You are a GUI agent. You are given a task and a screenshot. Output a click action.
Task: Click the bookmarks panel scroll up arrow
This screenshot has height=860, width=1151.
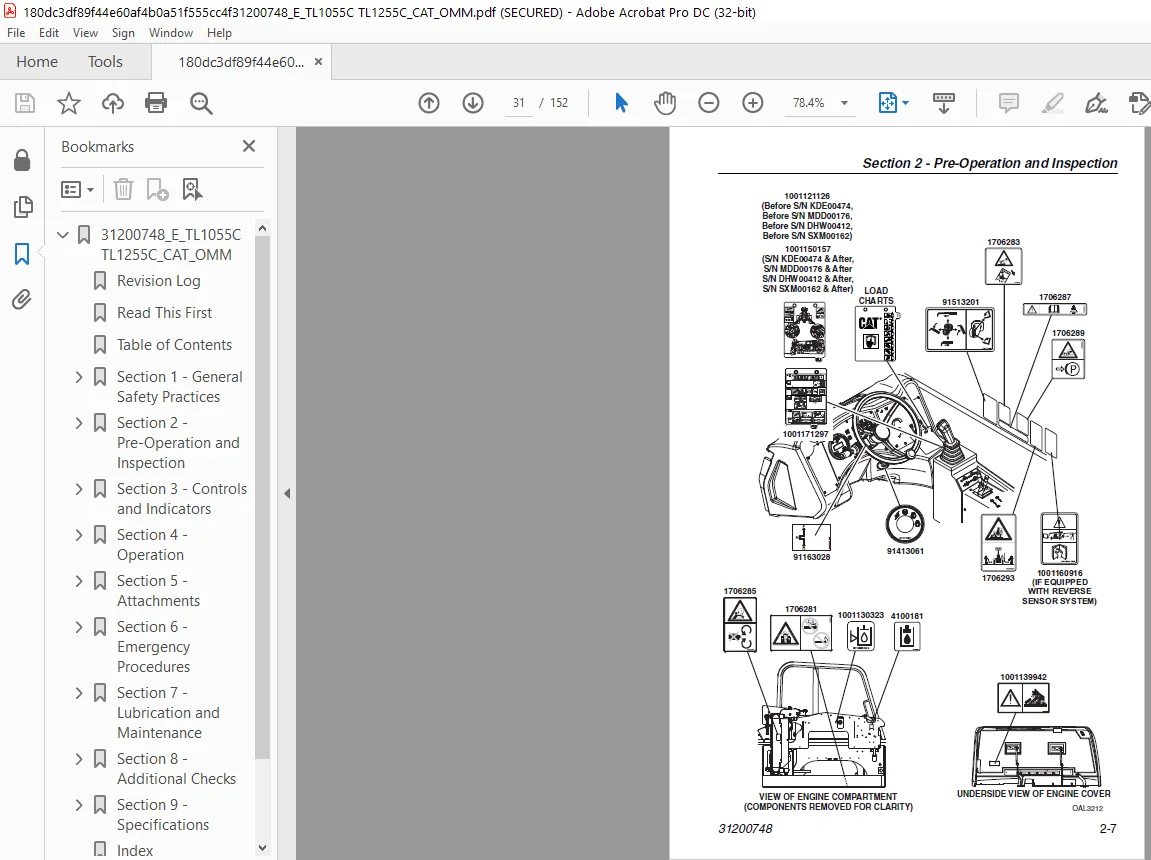coord(263,228)
